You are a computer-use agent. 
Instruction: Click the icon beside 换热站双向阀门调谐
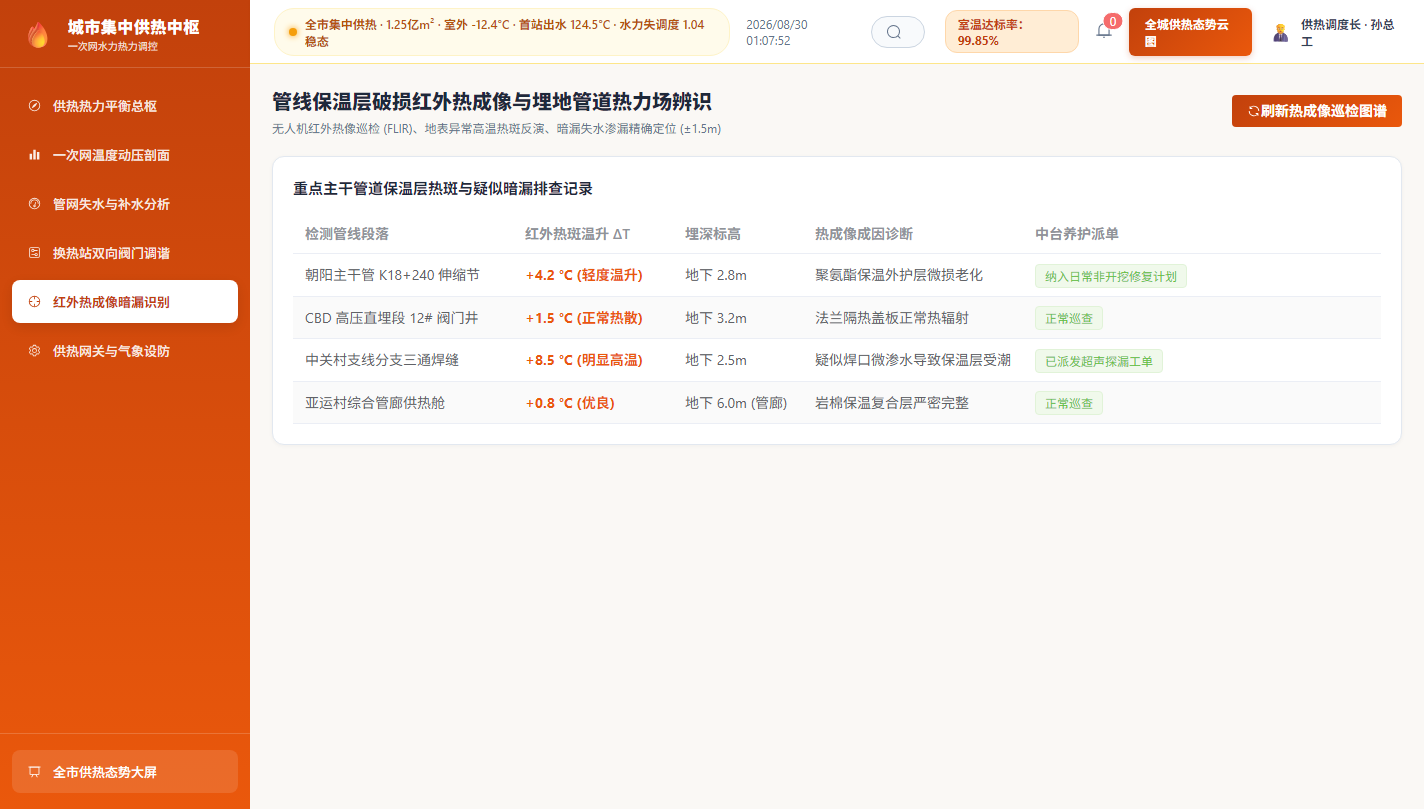pos(34,253)
